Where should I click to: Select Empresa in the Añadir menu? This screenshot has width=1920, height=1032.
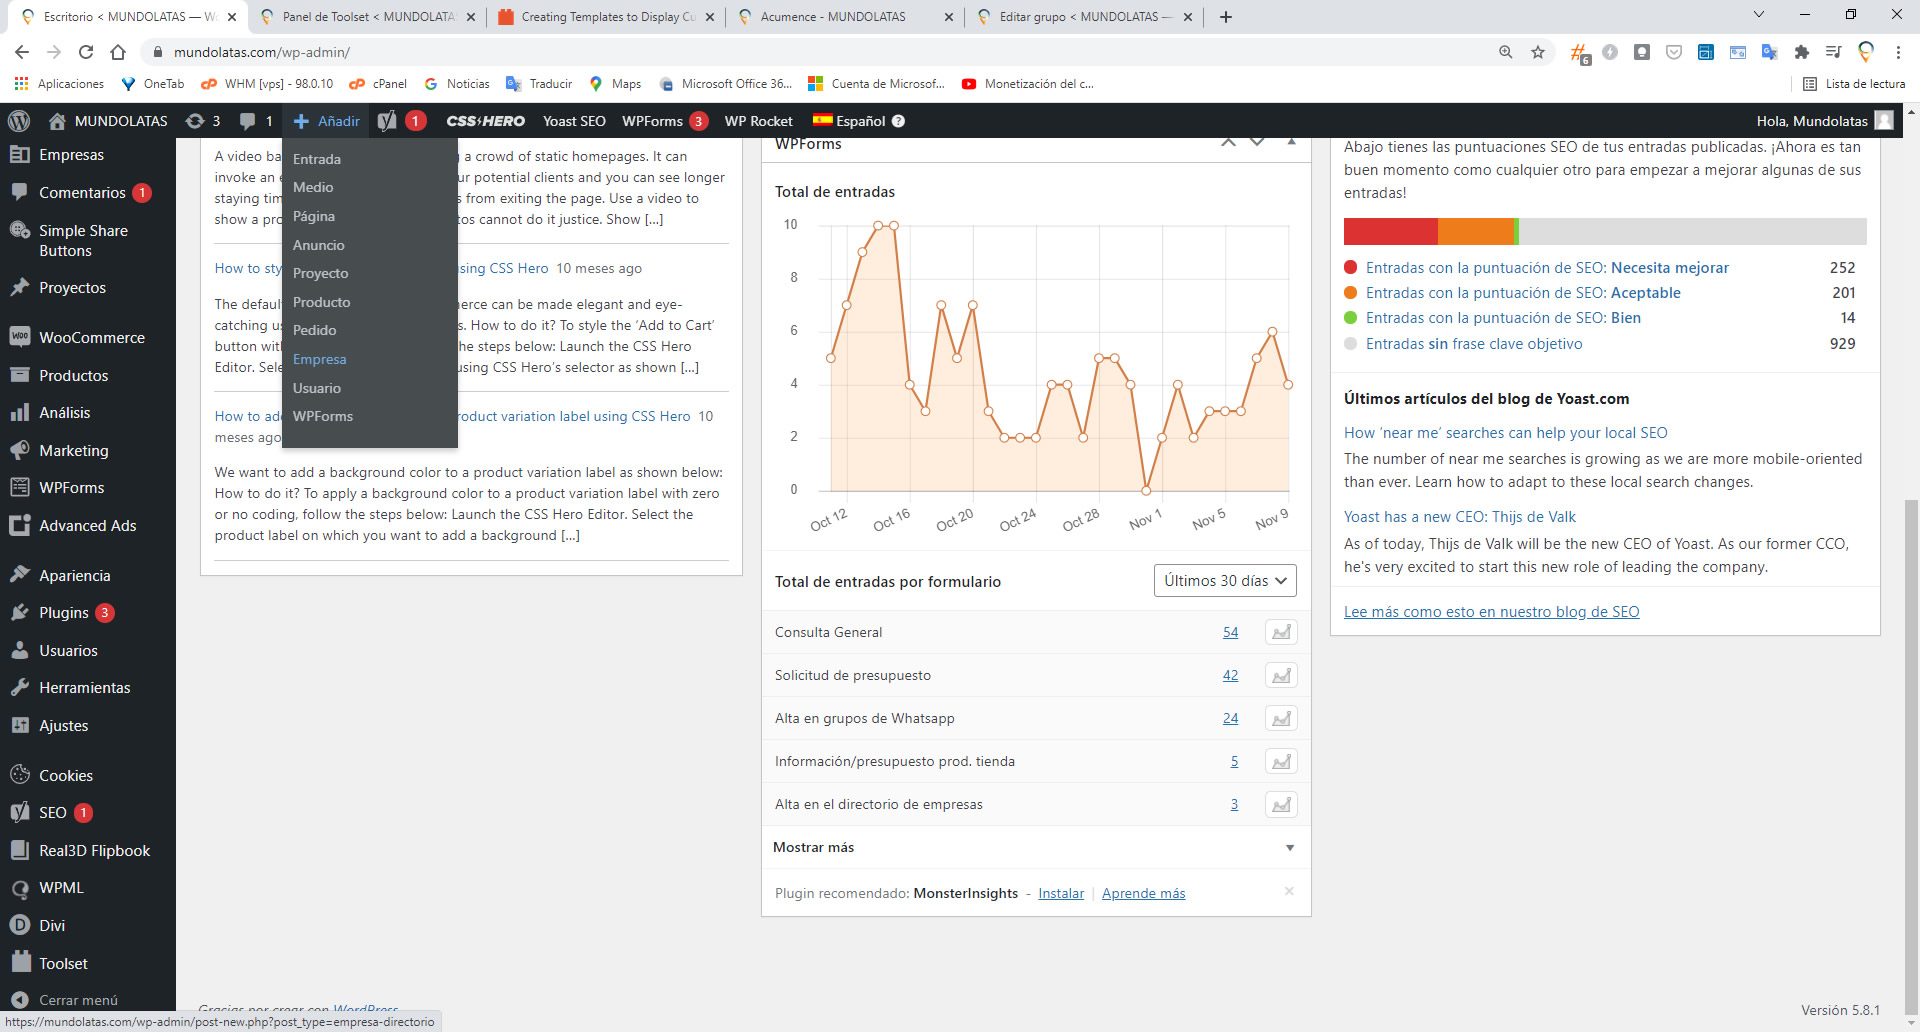click(320, 359)
